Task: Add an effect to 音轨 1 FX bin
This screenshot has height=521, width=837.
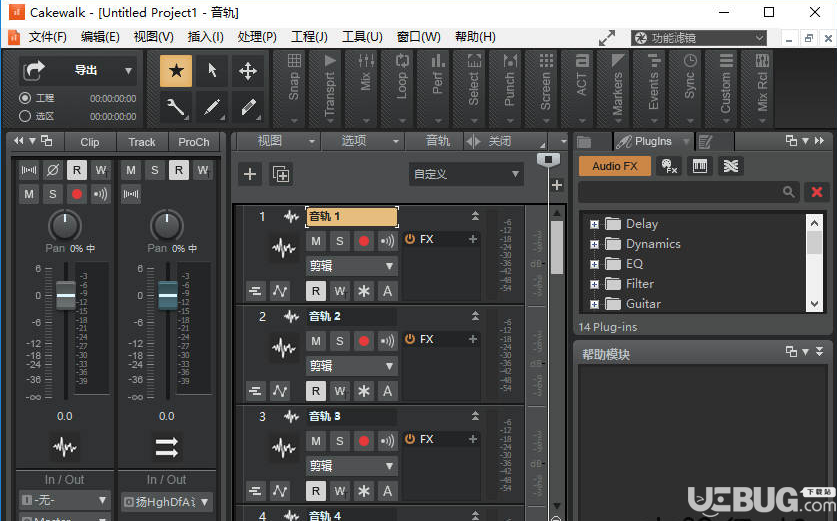Action: click(472, 239)
